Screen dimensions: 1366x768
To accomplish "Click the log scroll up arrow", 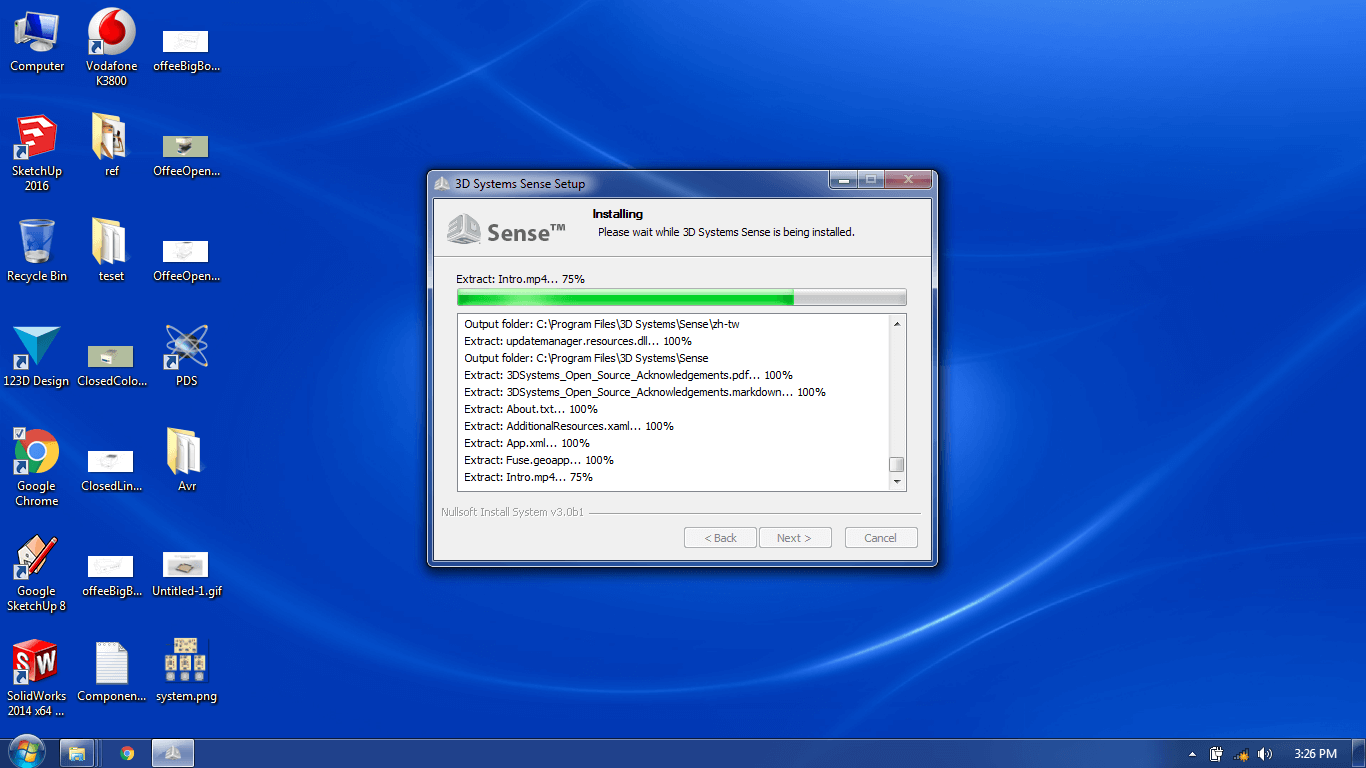I will coord(897,324).
